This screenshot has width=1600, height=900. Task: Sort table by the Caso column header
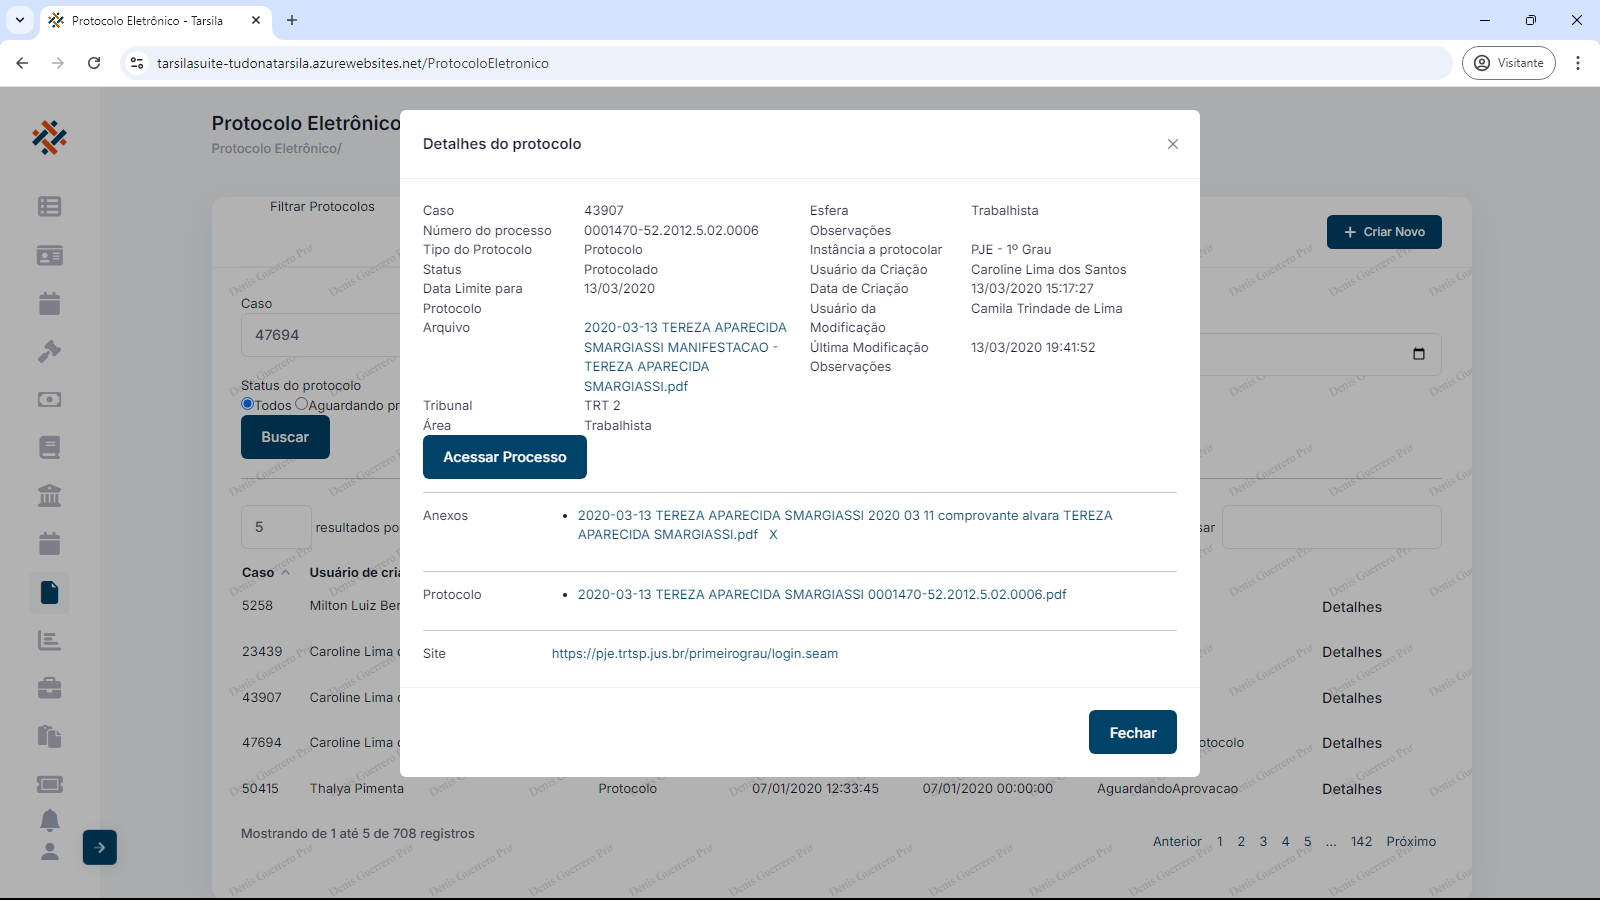tap(258, 573)
